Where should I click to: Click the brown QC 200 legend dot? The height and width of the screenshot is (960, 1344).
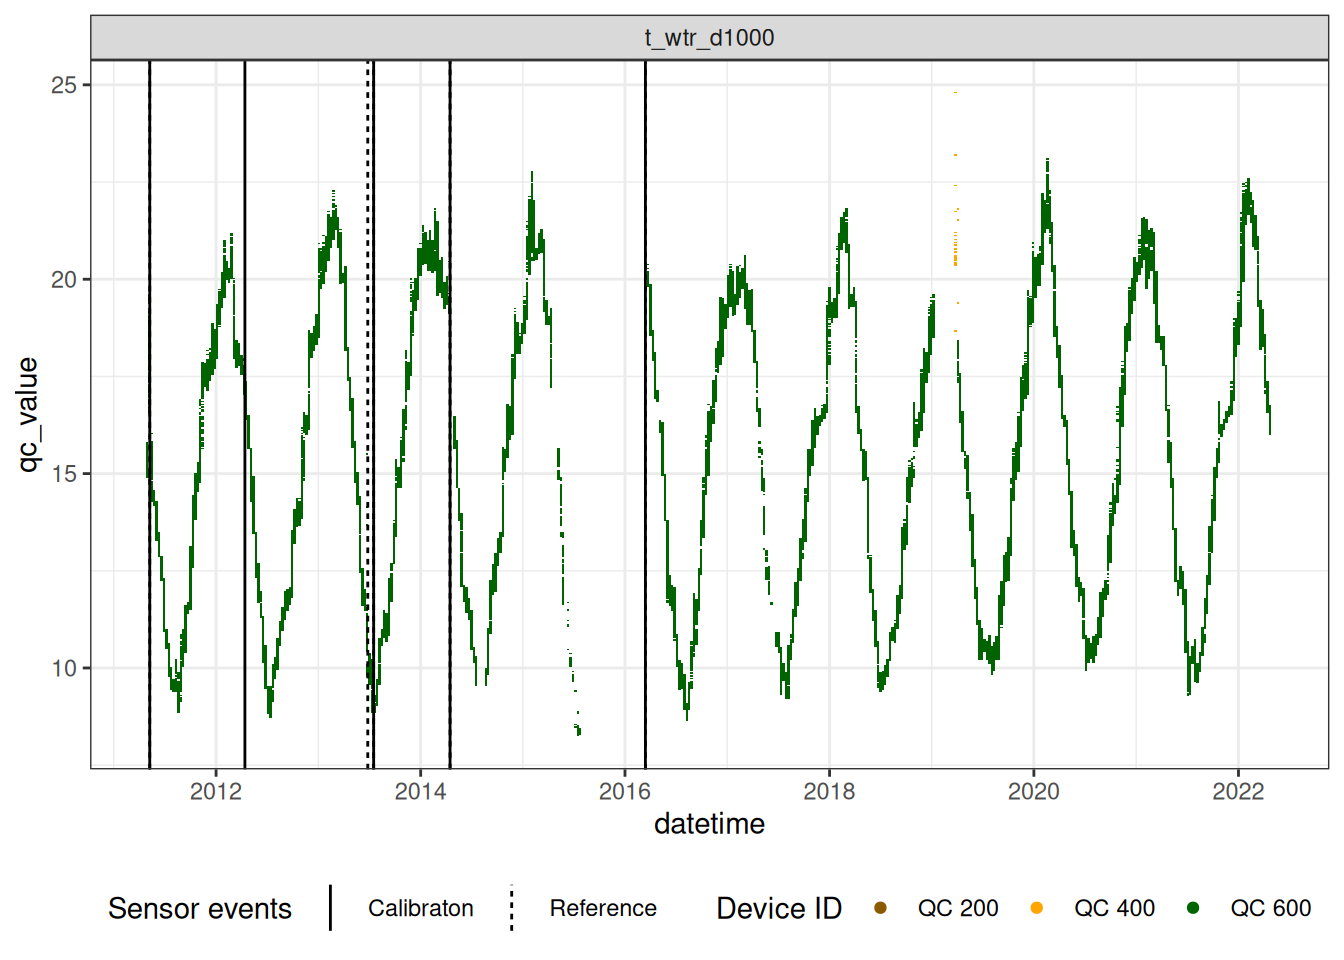point(880,908)
